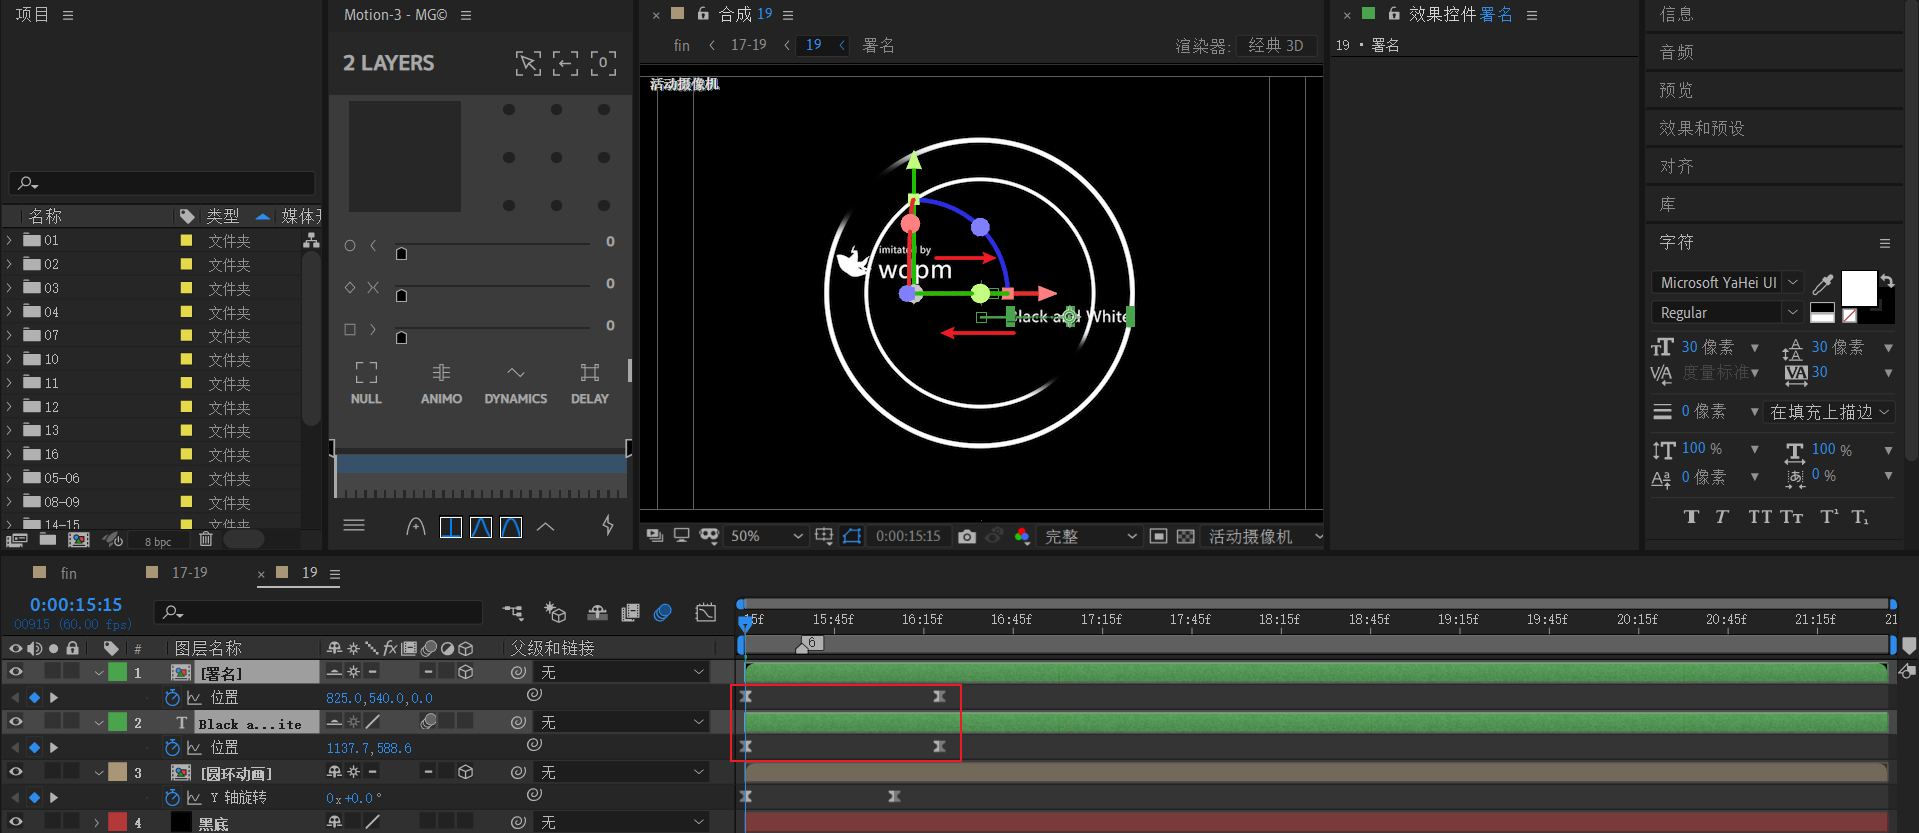
Task: Open the DELAY tool in Motion-3
Action: 590,383
